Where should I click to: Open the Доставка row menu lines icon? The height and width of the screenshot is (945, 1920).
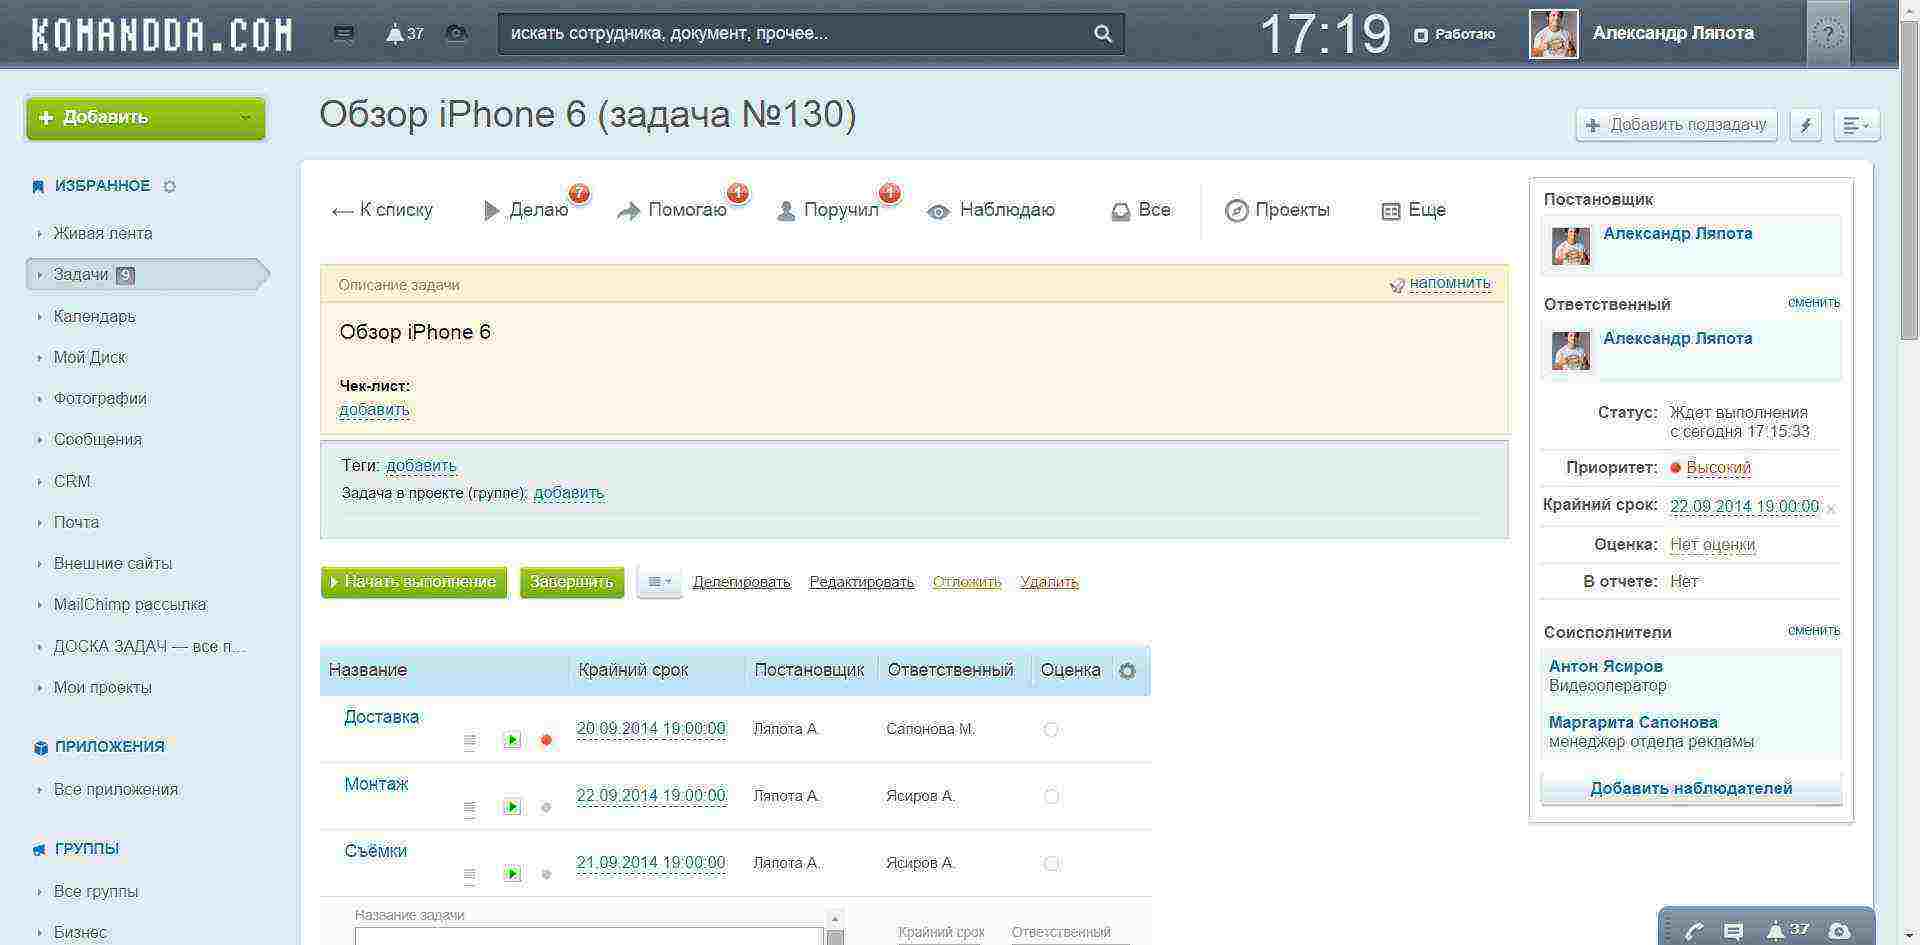(x=469, y=741)
